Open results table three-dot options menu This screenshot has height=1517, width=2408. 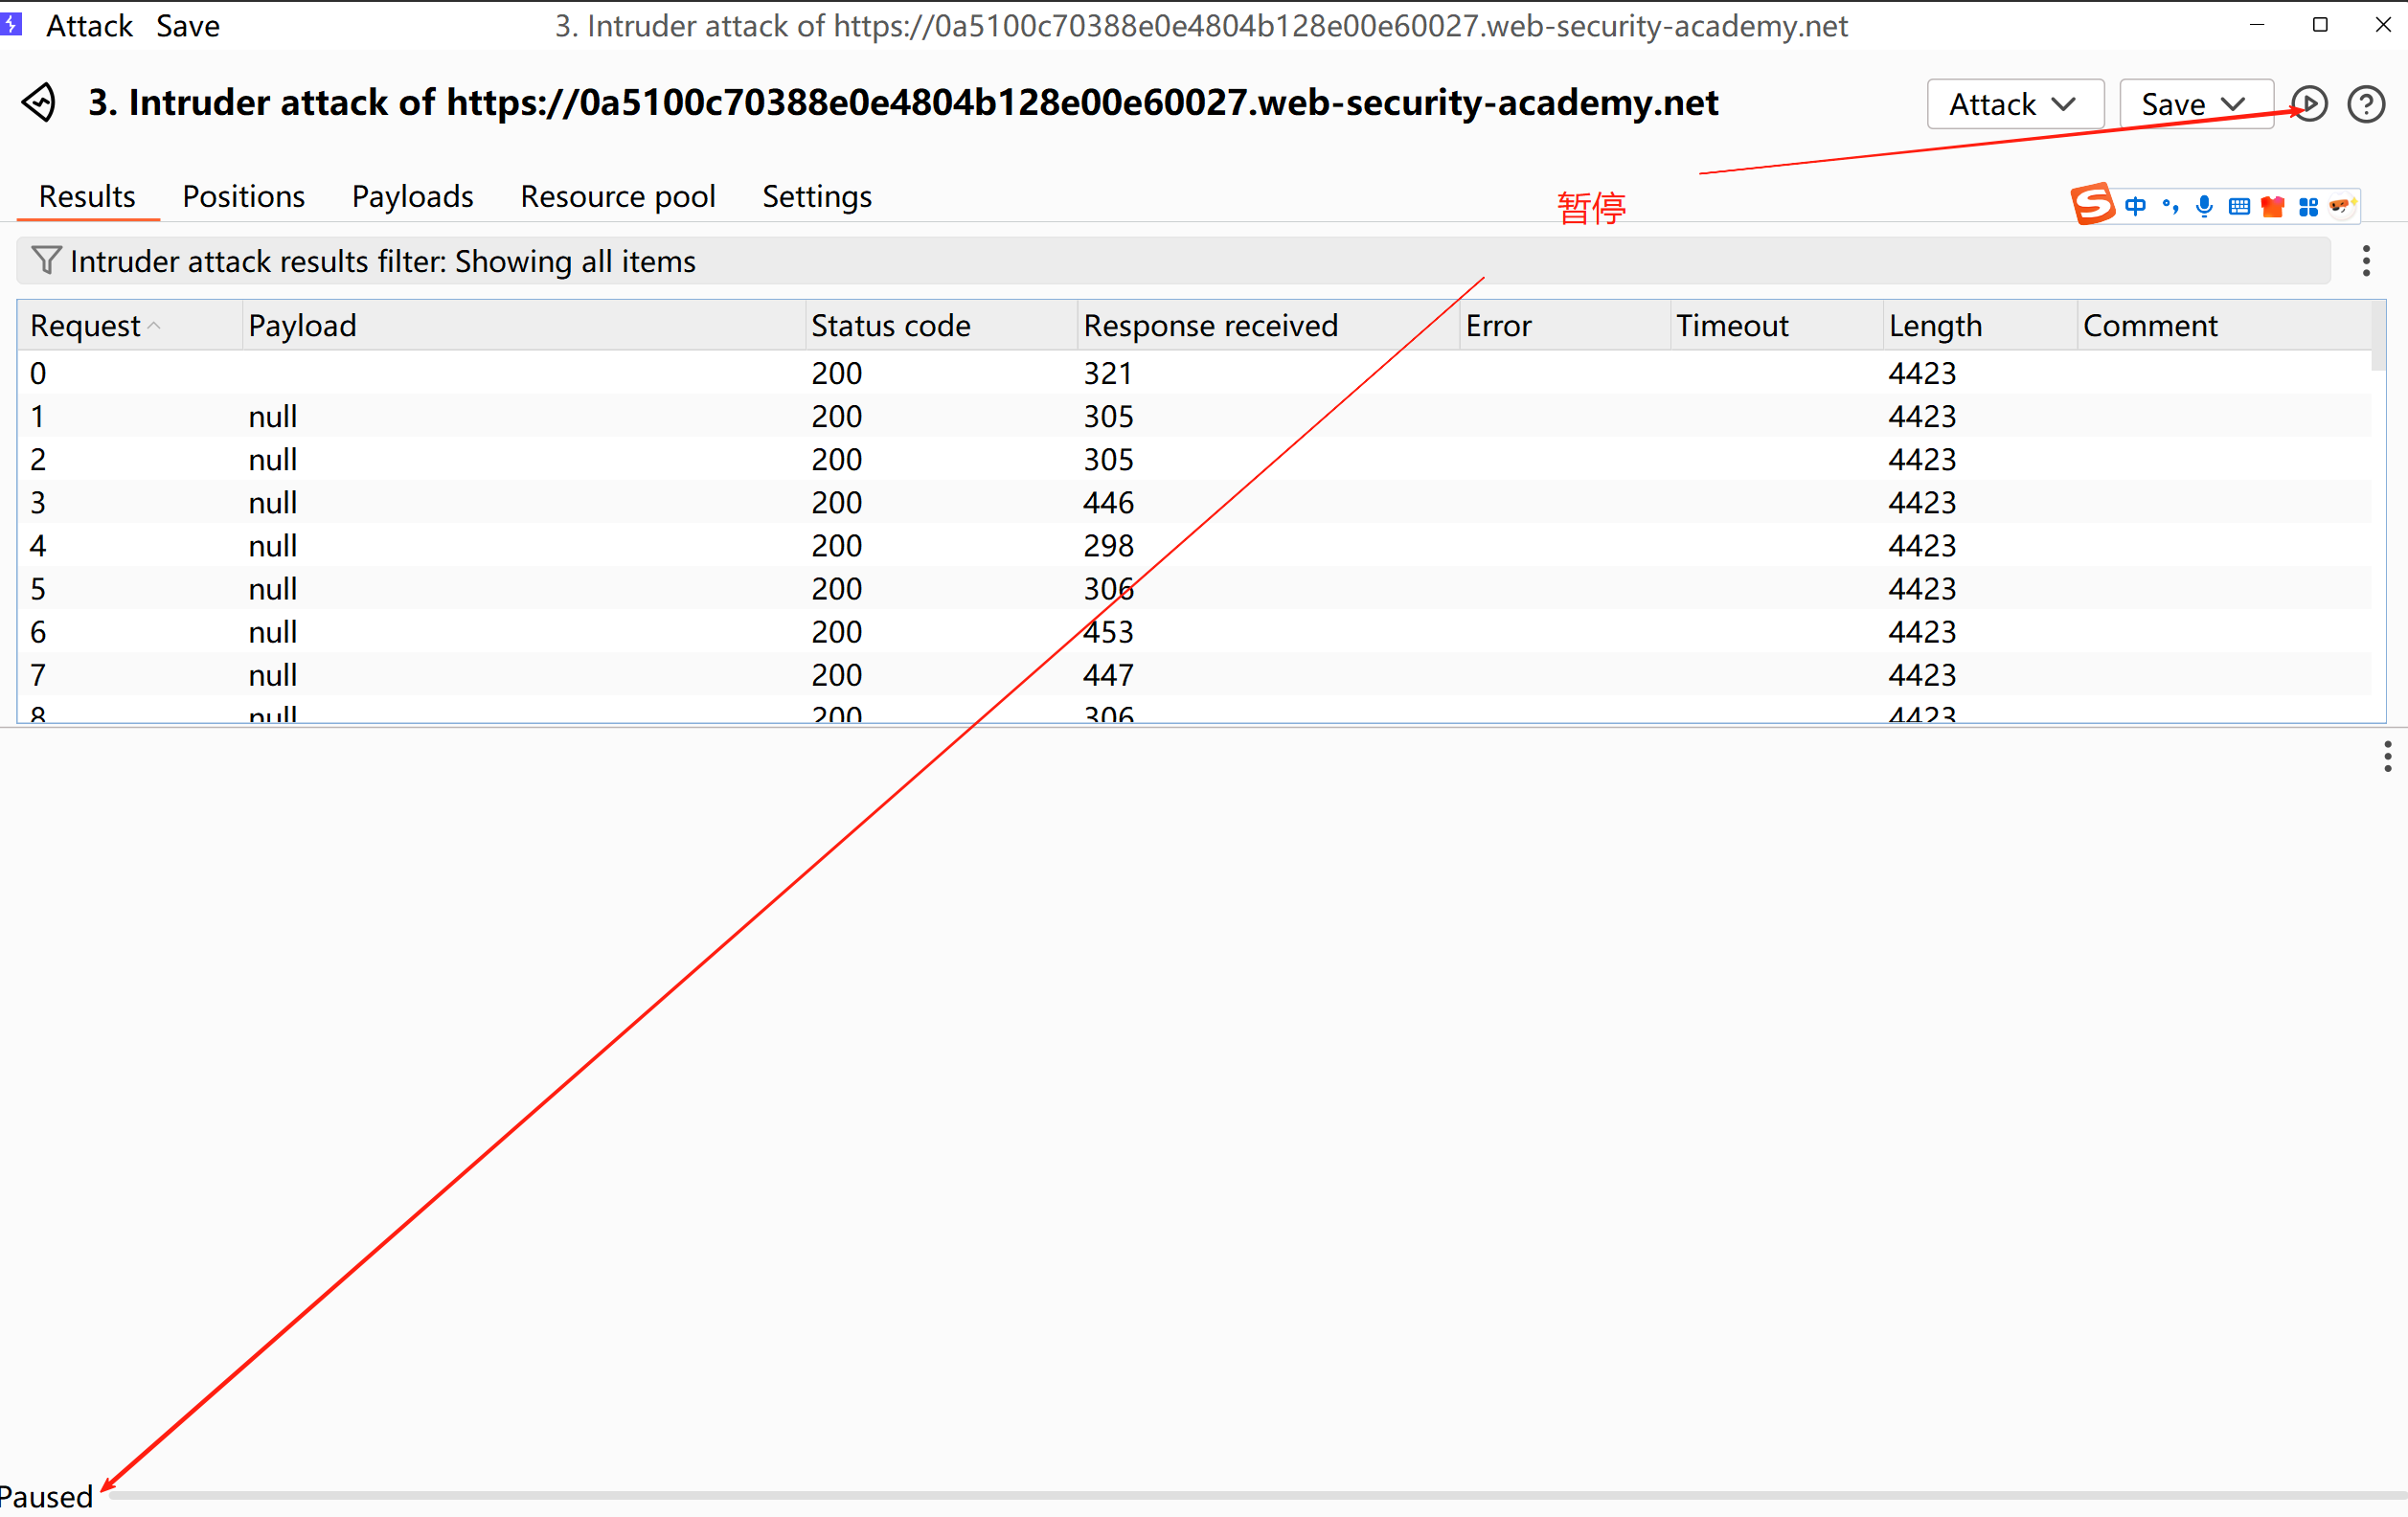click(x=2365, y=261)
